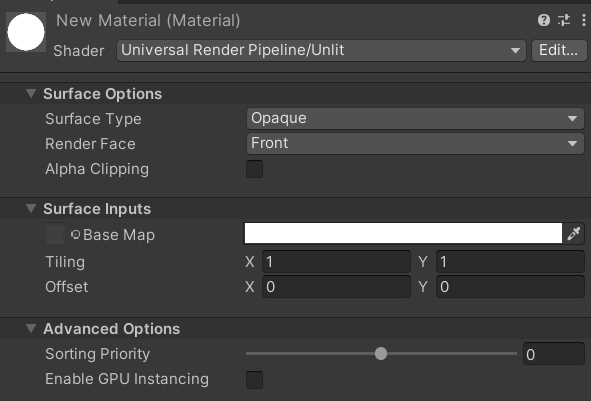Collapse the Surface Inputs section
Screen dimensions: 591x401
[x=31, y=208]
